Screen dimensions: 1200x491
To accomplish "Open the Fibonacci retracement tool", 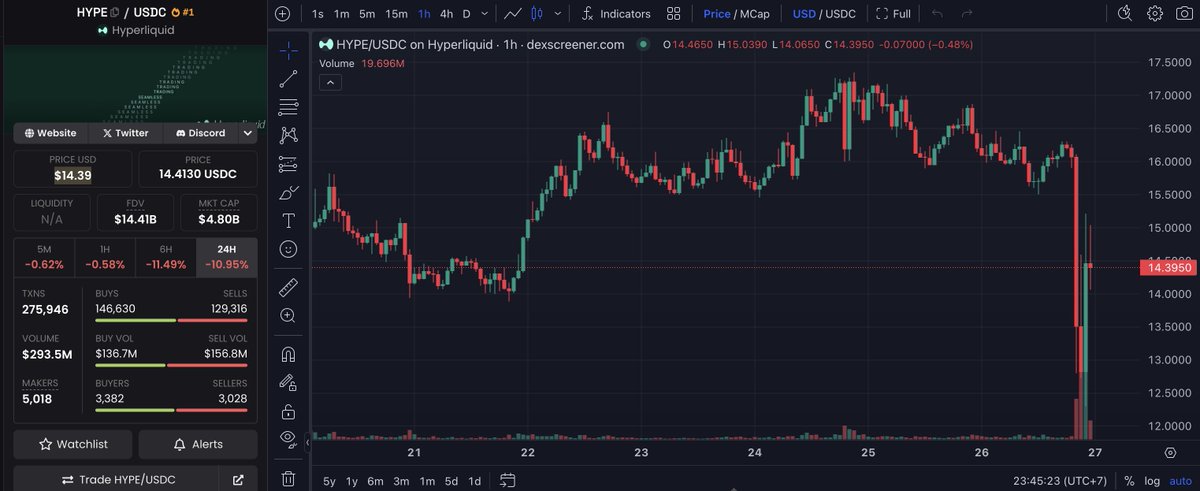I will click(x=288, y=106).
